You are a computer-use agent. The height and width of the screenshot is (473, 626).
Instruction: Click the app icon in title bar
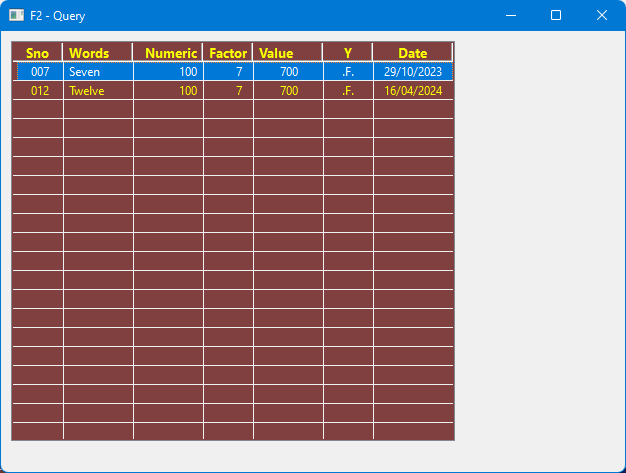point(16,15)
